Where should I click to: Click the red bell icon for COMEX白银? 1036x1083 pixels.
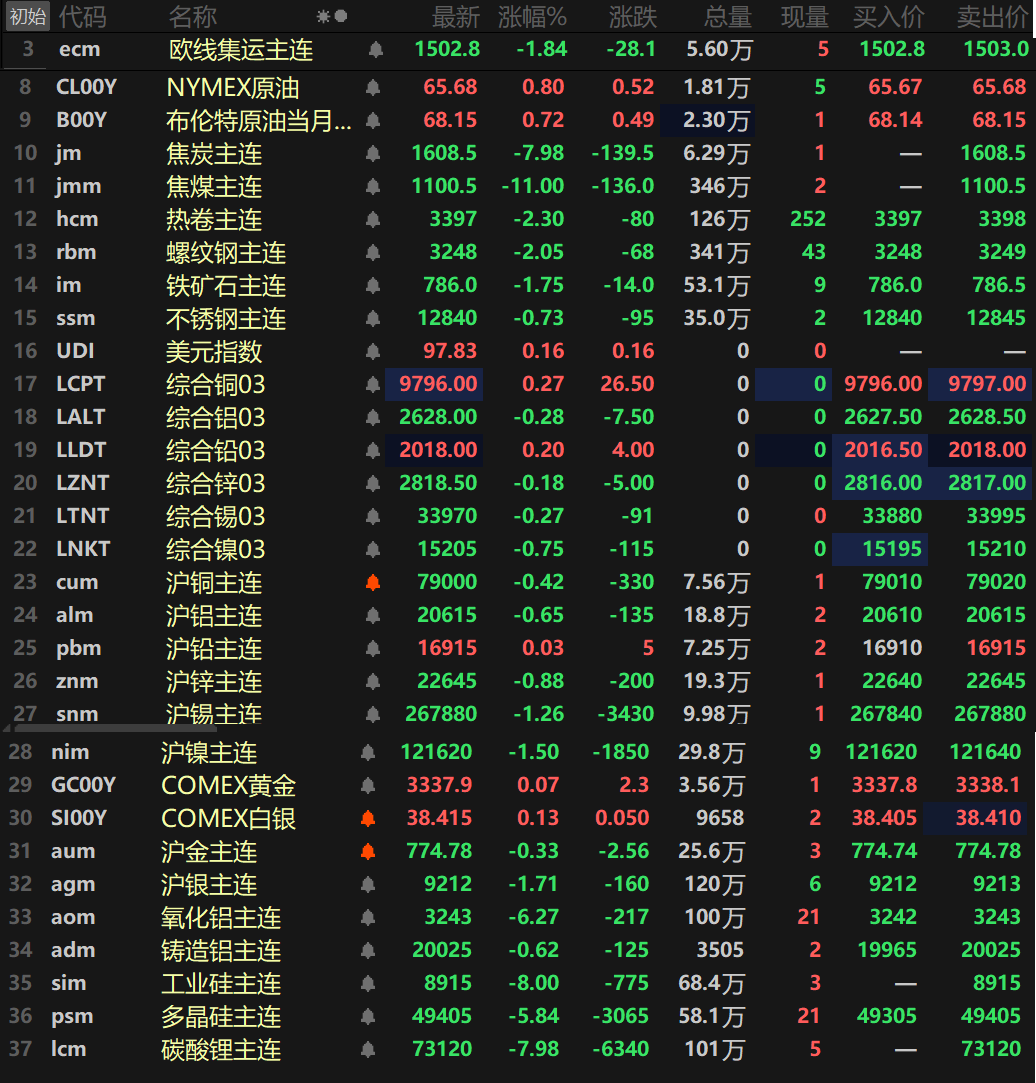[368, 819]
